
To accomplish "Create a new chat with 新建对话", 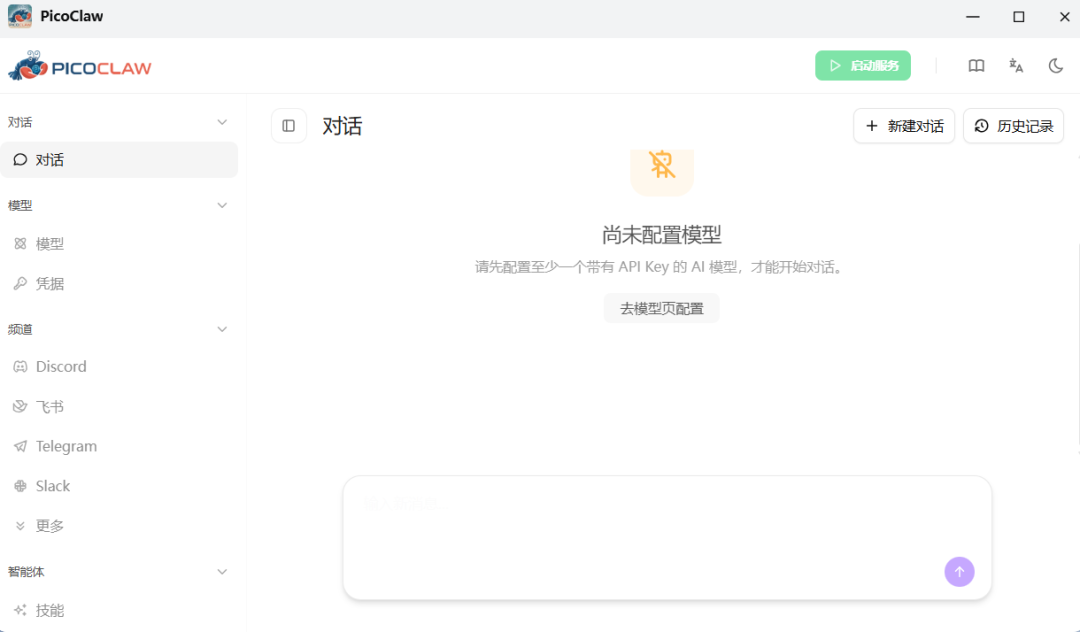I will [904, 126].
